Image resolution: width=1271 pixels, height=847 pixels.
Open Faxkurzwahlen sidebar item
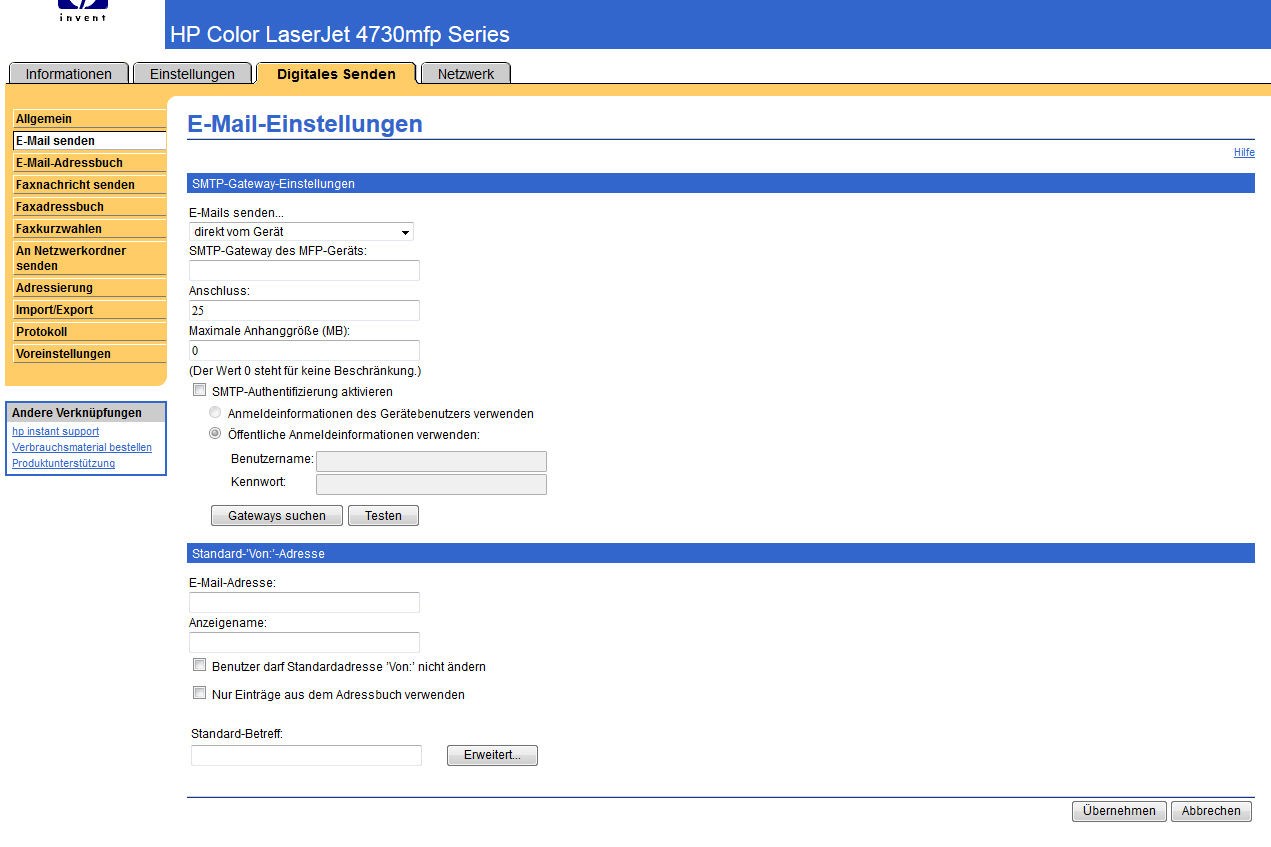tap(90, 229)
